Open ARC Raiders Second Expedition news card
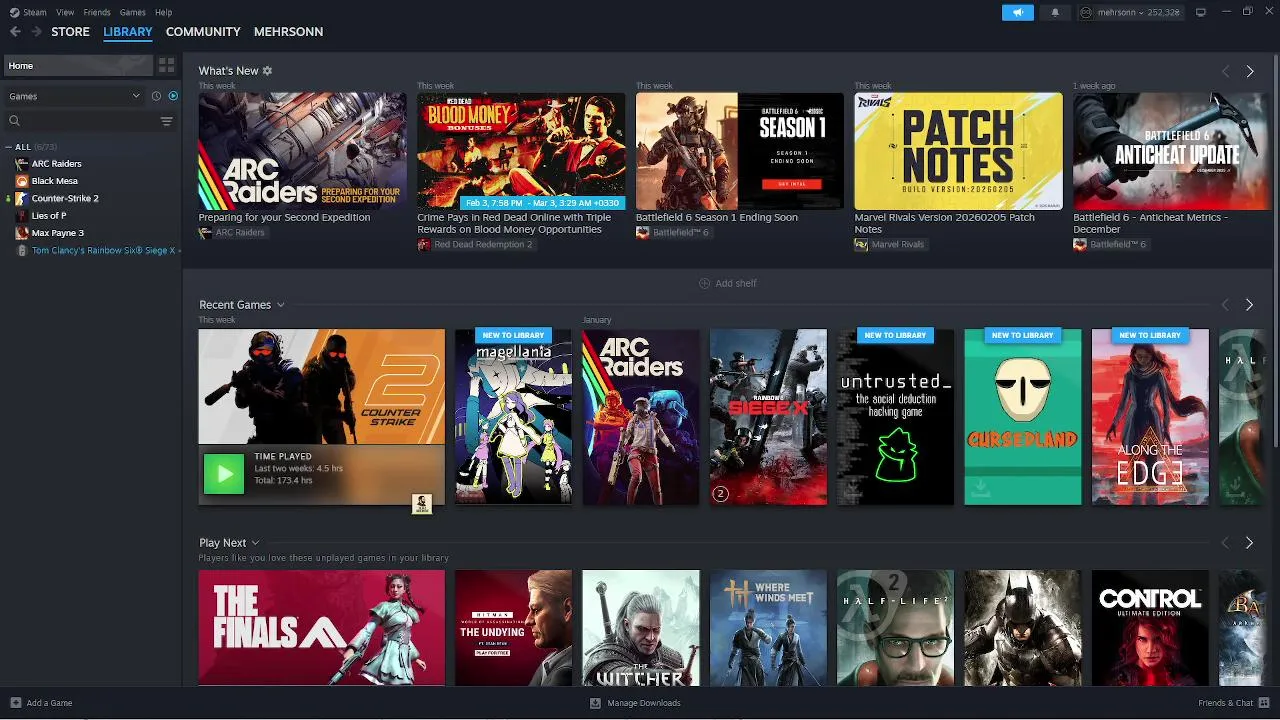The height and width of the screenshot is (720, 1280). pos(302,151)
